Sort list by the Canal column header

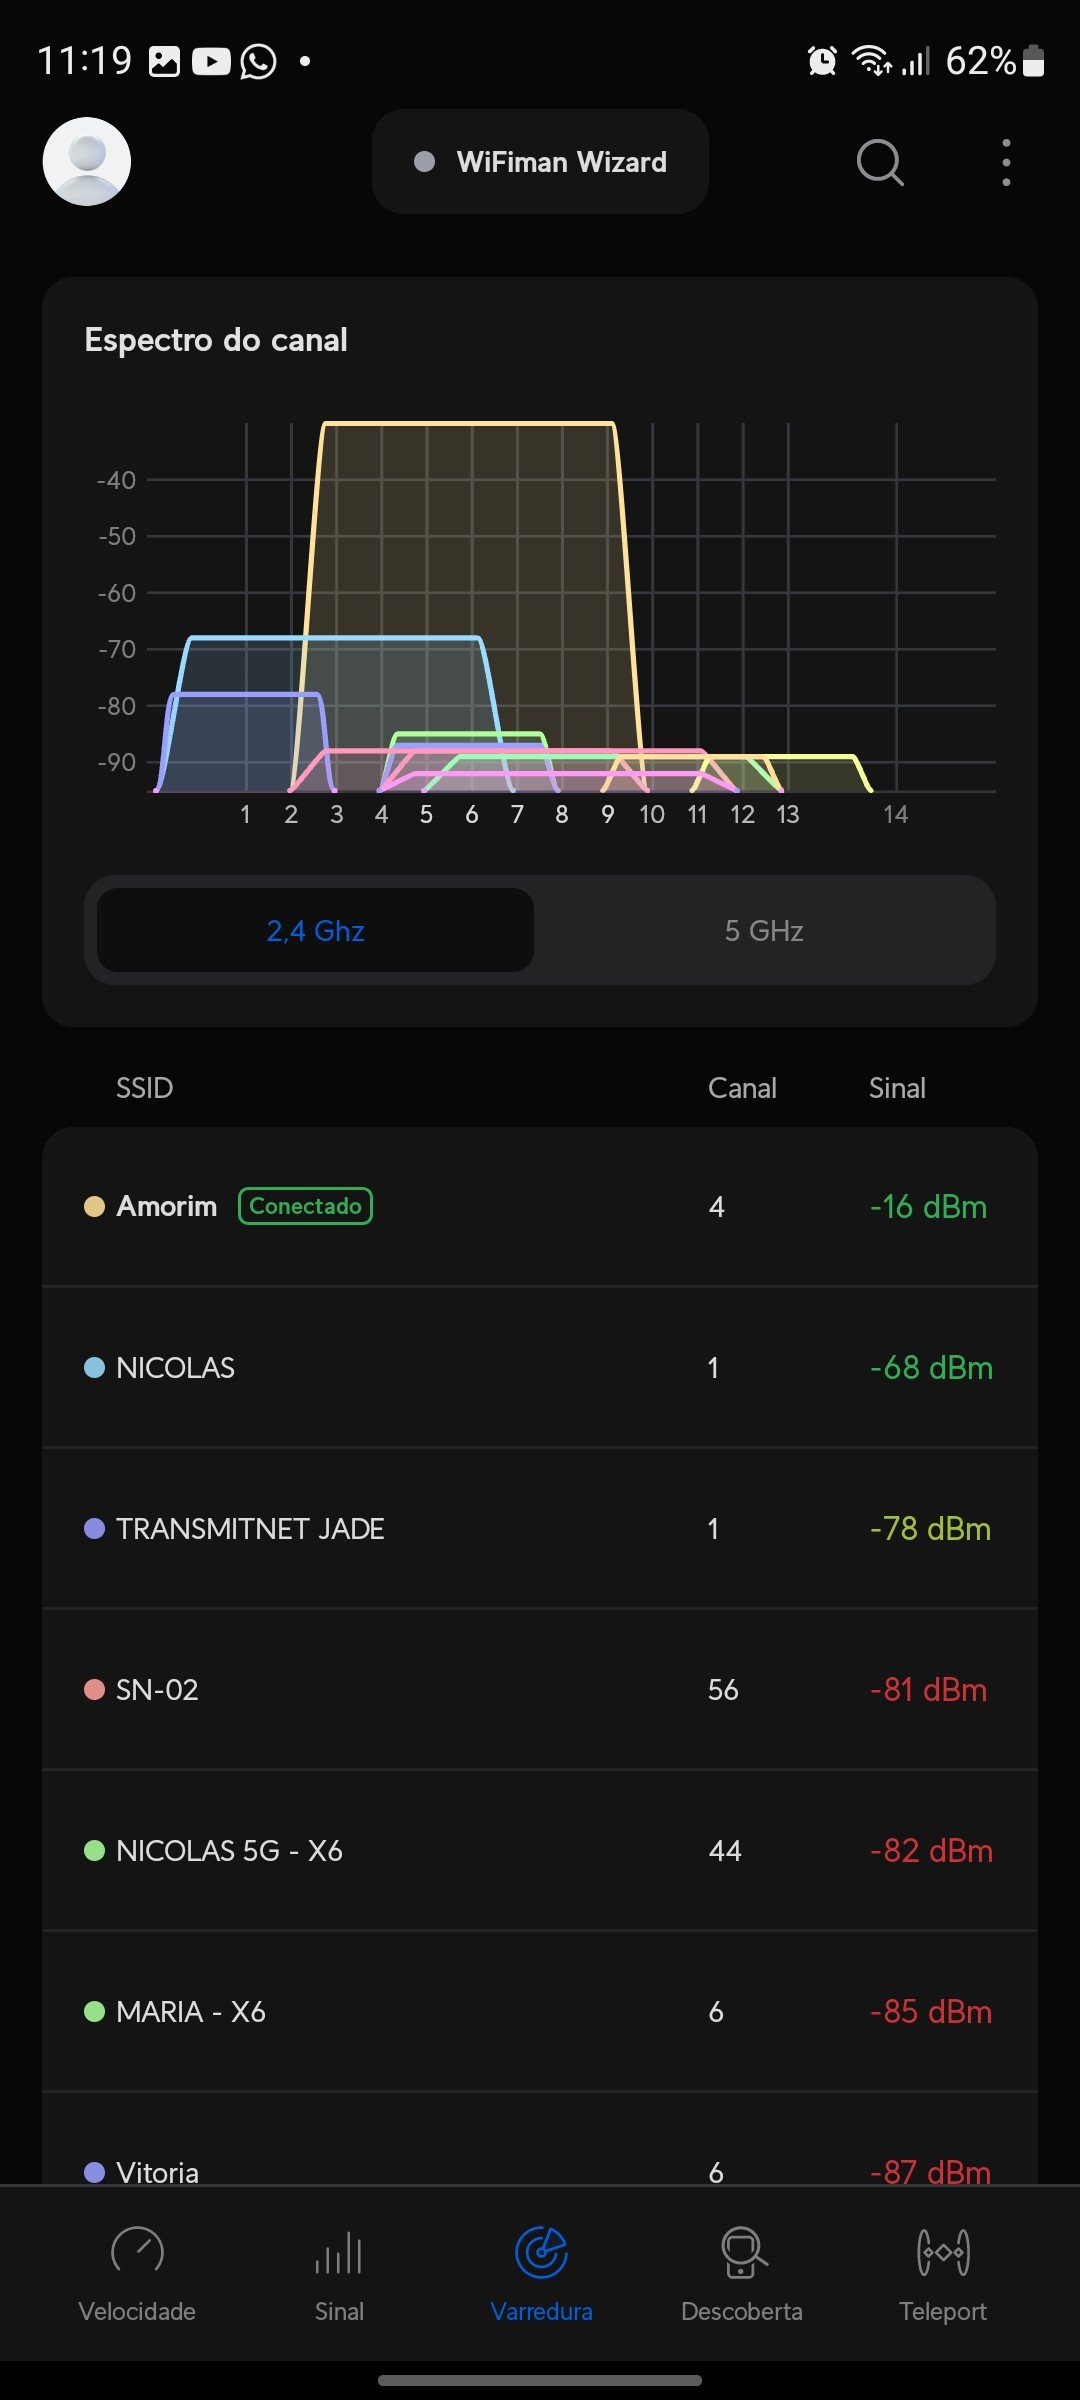[x=742, y=1088]
